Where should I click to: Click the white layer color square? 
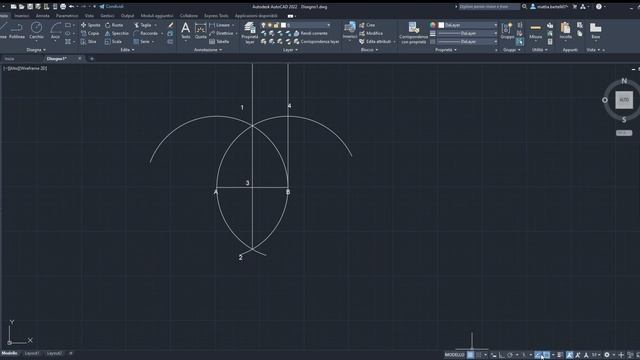coord(283,25)
